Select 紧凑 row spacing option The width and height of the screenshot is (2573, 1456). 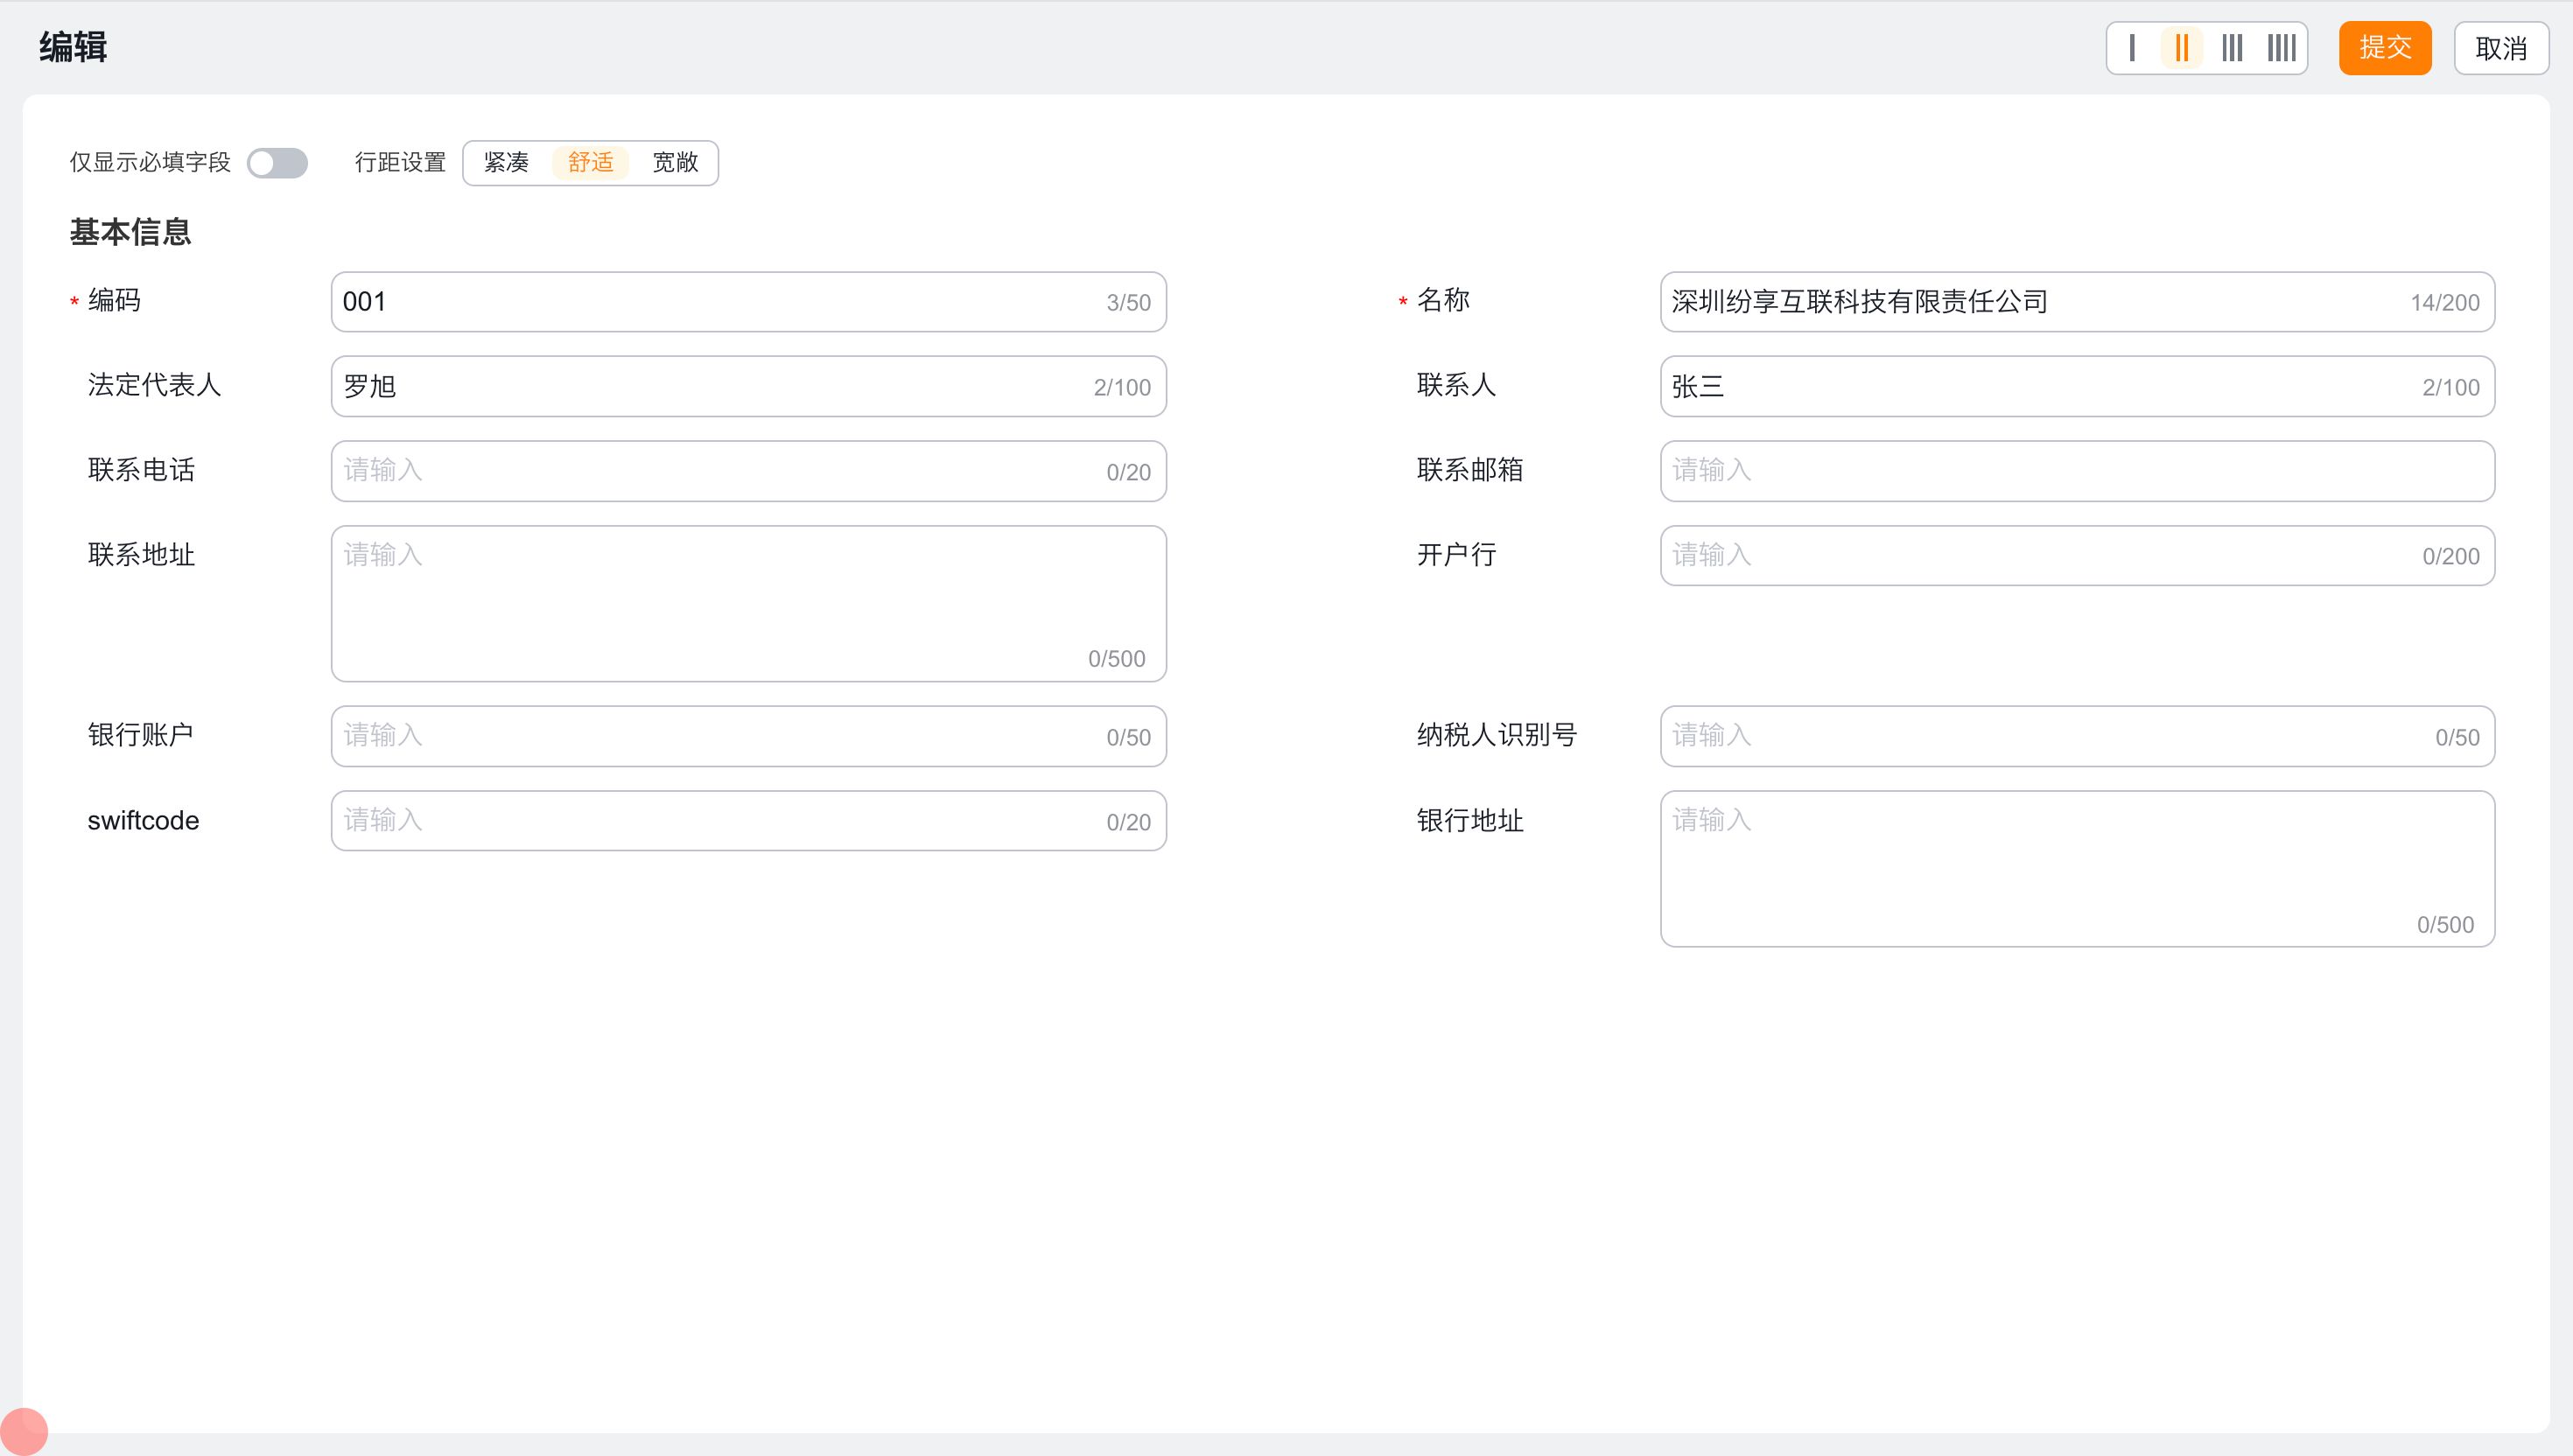tap(506, 163)
